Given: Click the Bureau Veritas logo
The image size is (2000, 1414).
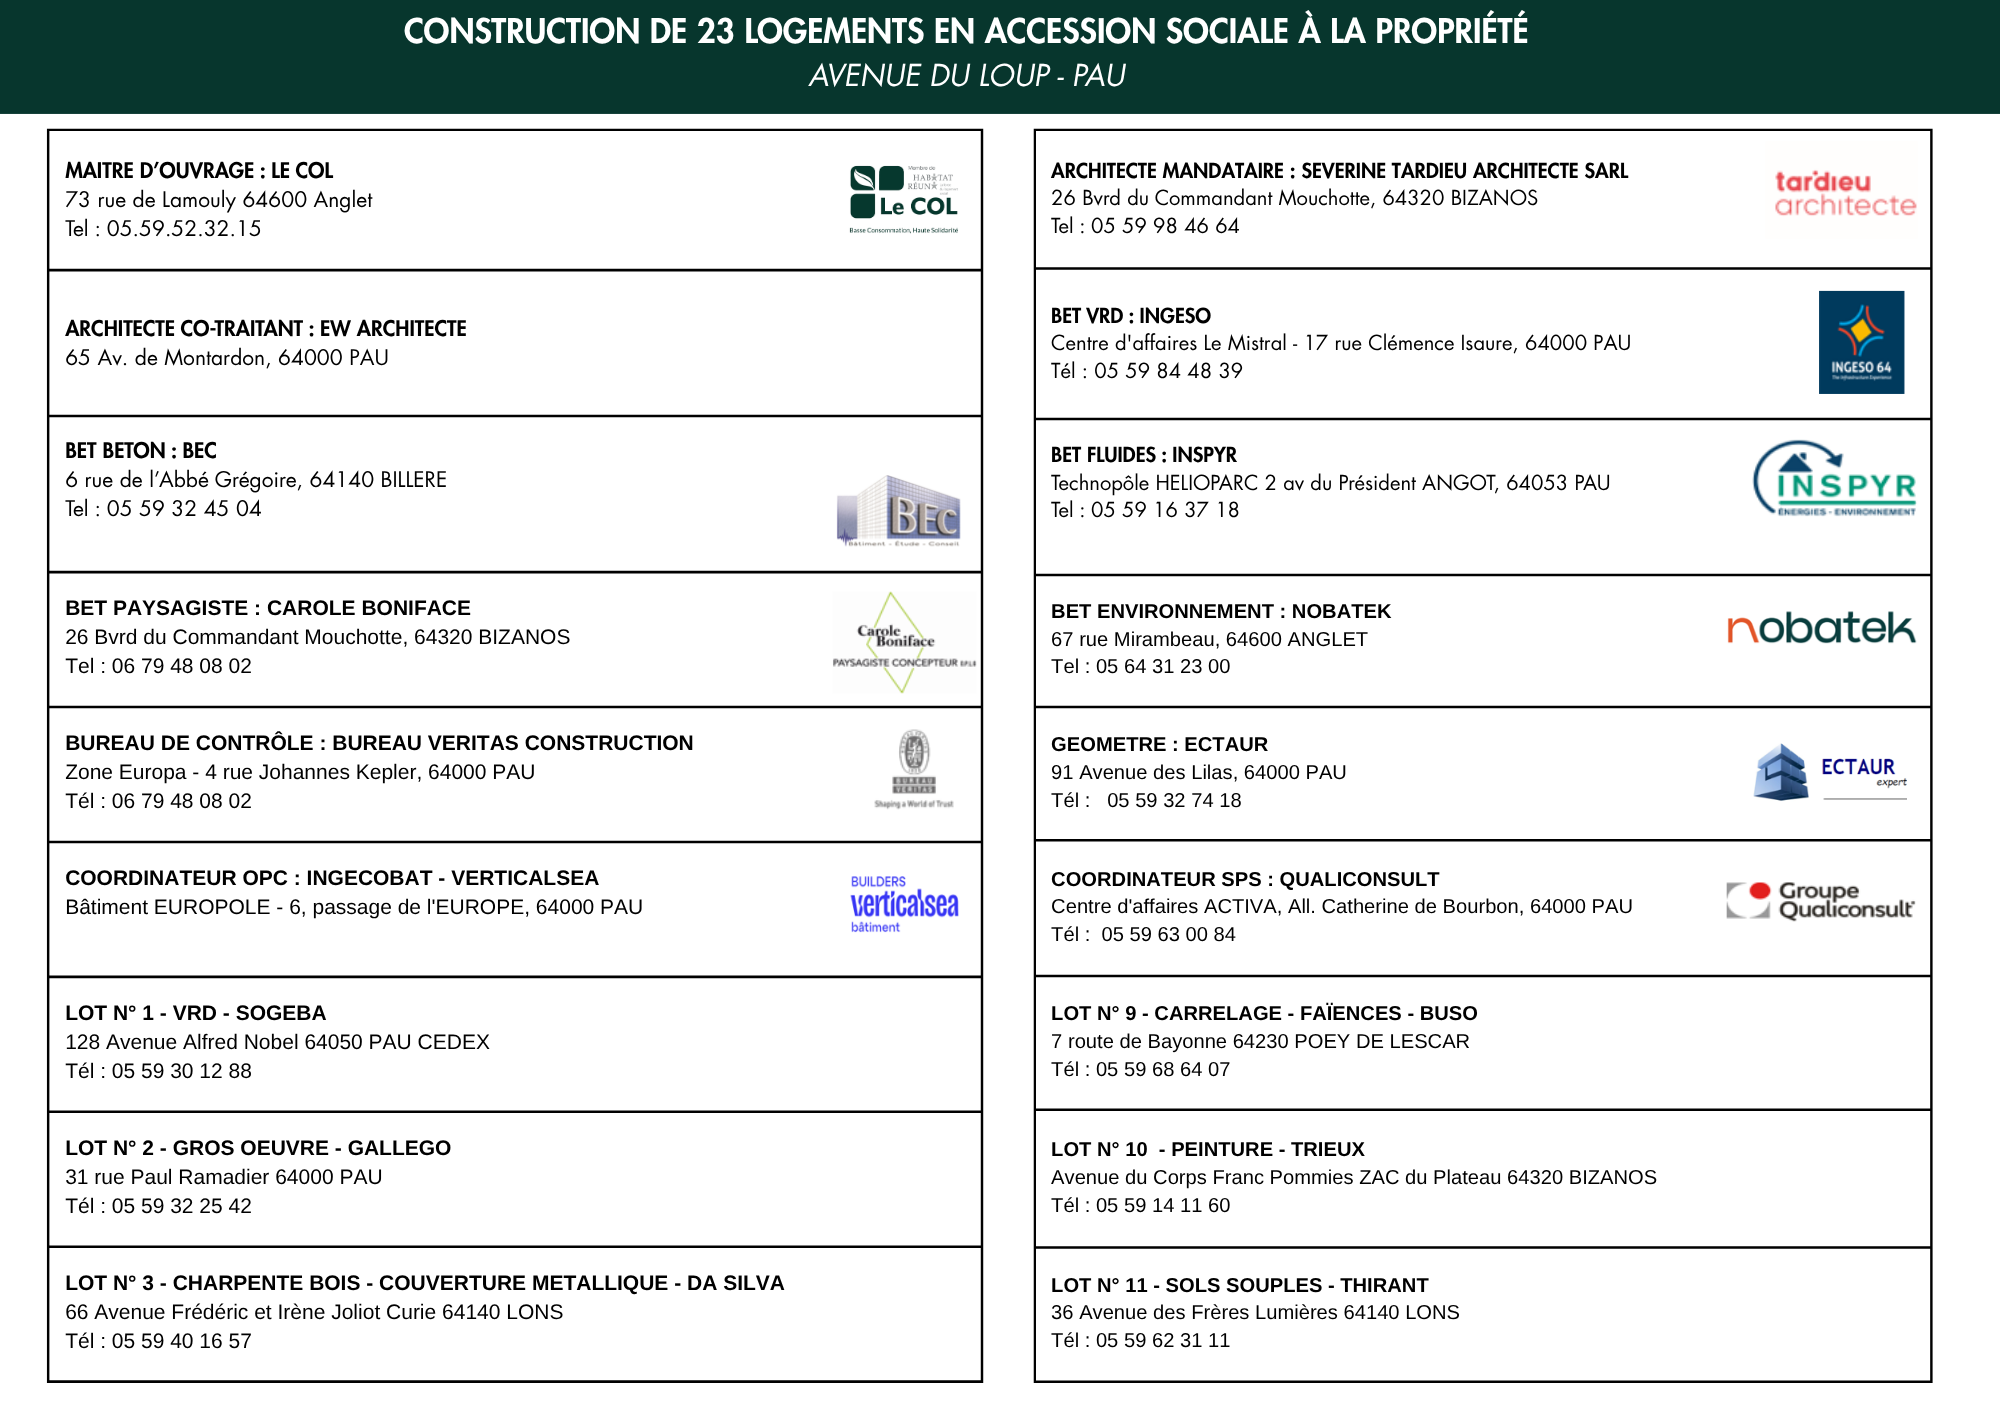Looking at the screenshot, I should pos(914,769).
